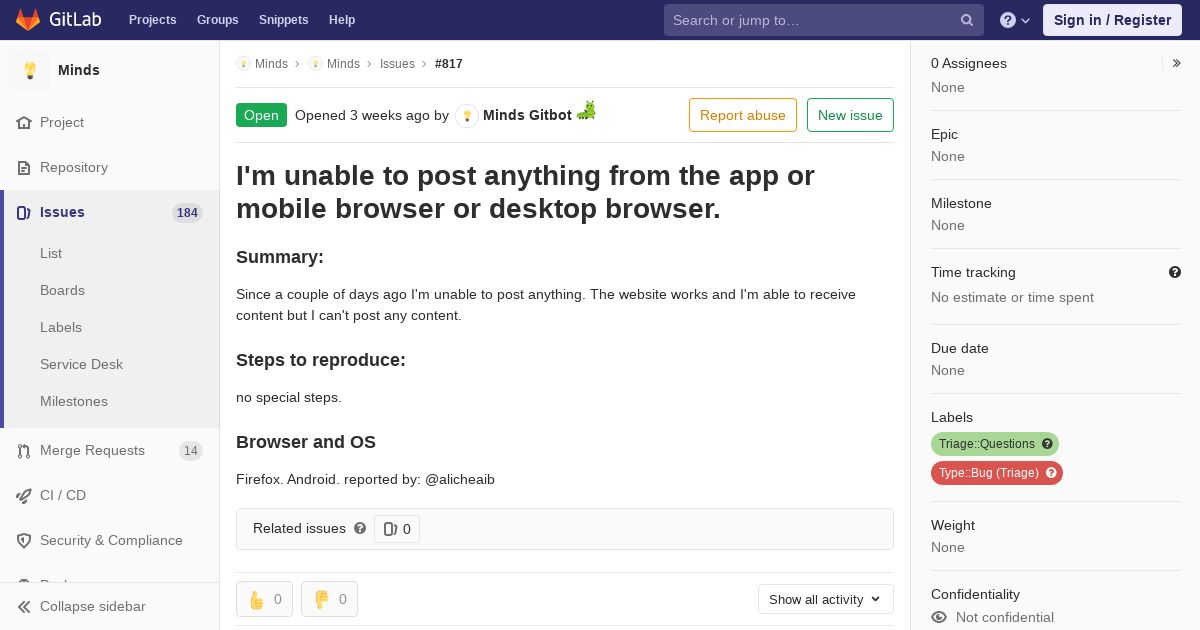Click the Minds Gitbot author link
The height and width of the screenshot is (630, 1200).
527,115
